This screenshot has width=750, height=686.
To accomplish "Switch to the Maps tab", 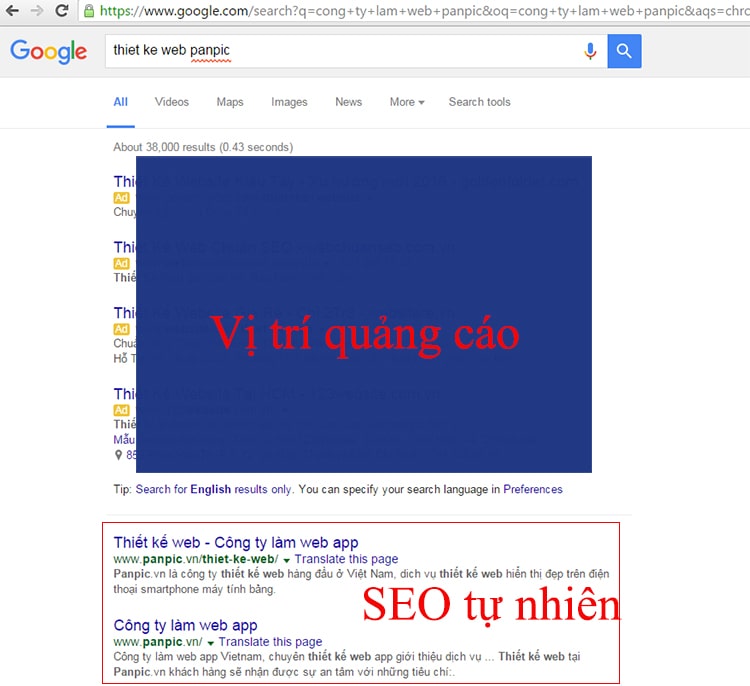I will [230, 102].
